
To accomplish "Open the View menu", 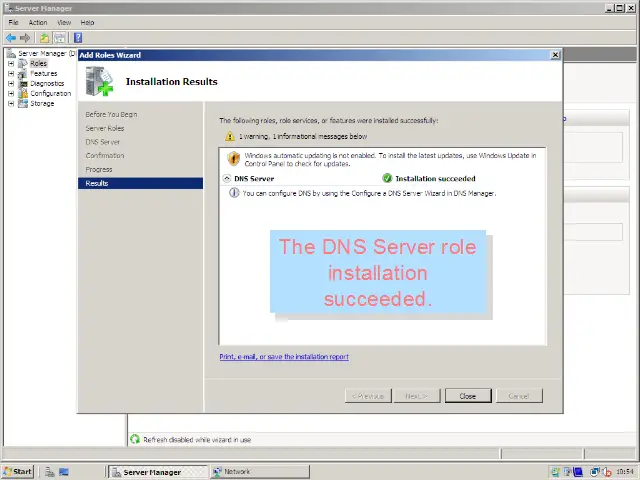I will click(64, 22).
